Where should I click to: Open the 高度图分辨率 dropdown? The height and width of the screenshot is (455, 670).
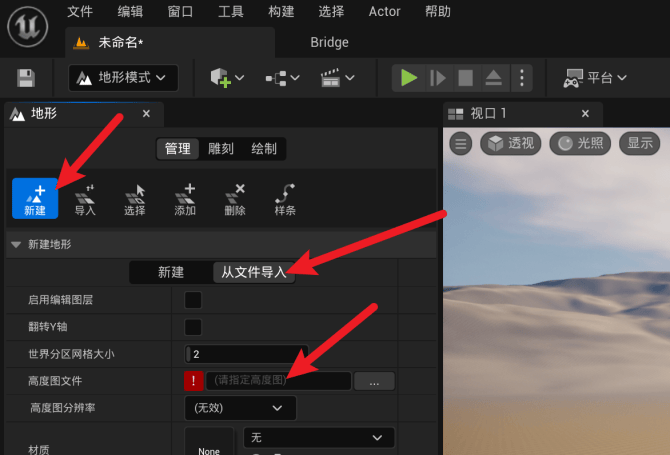coord(240,408)
